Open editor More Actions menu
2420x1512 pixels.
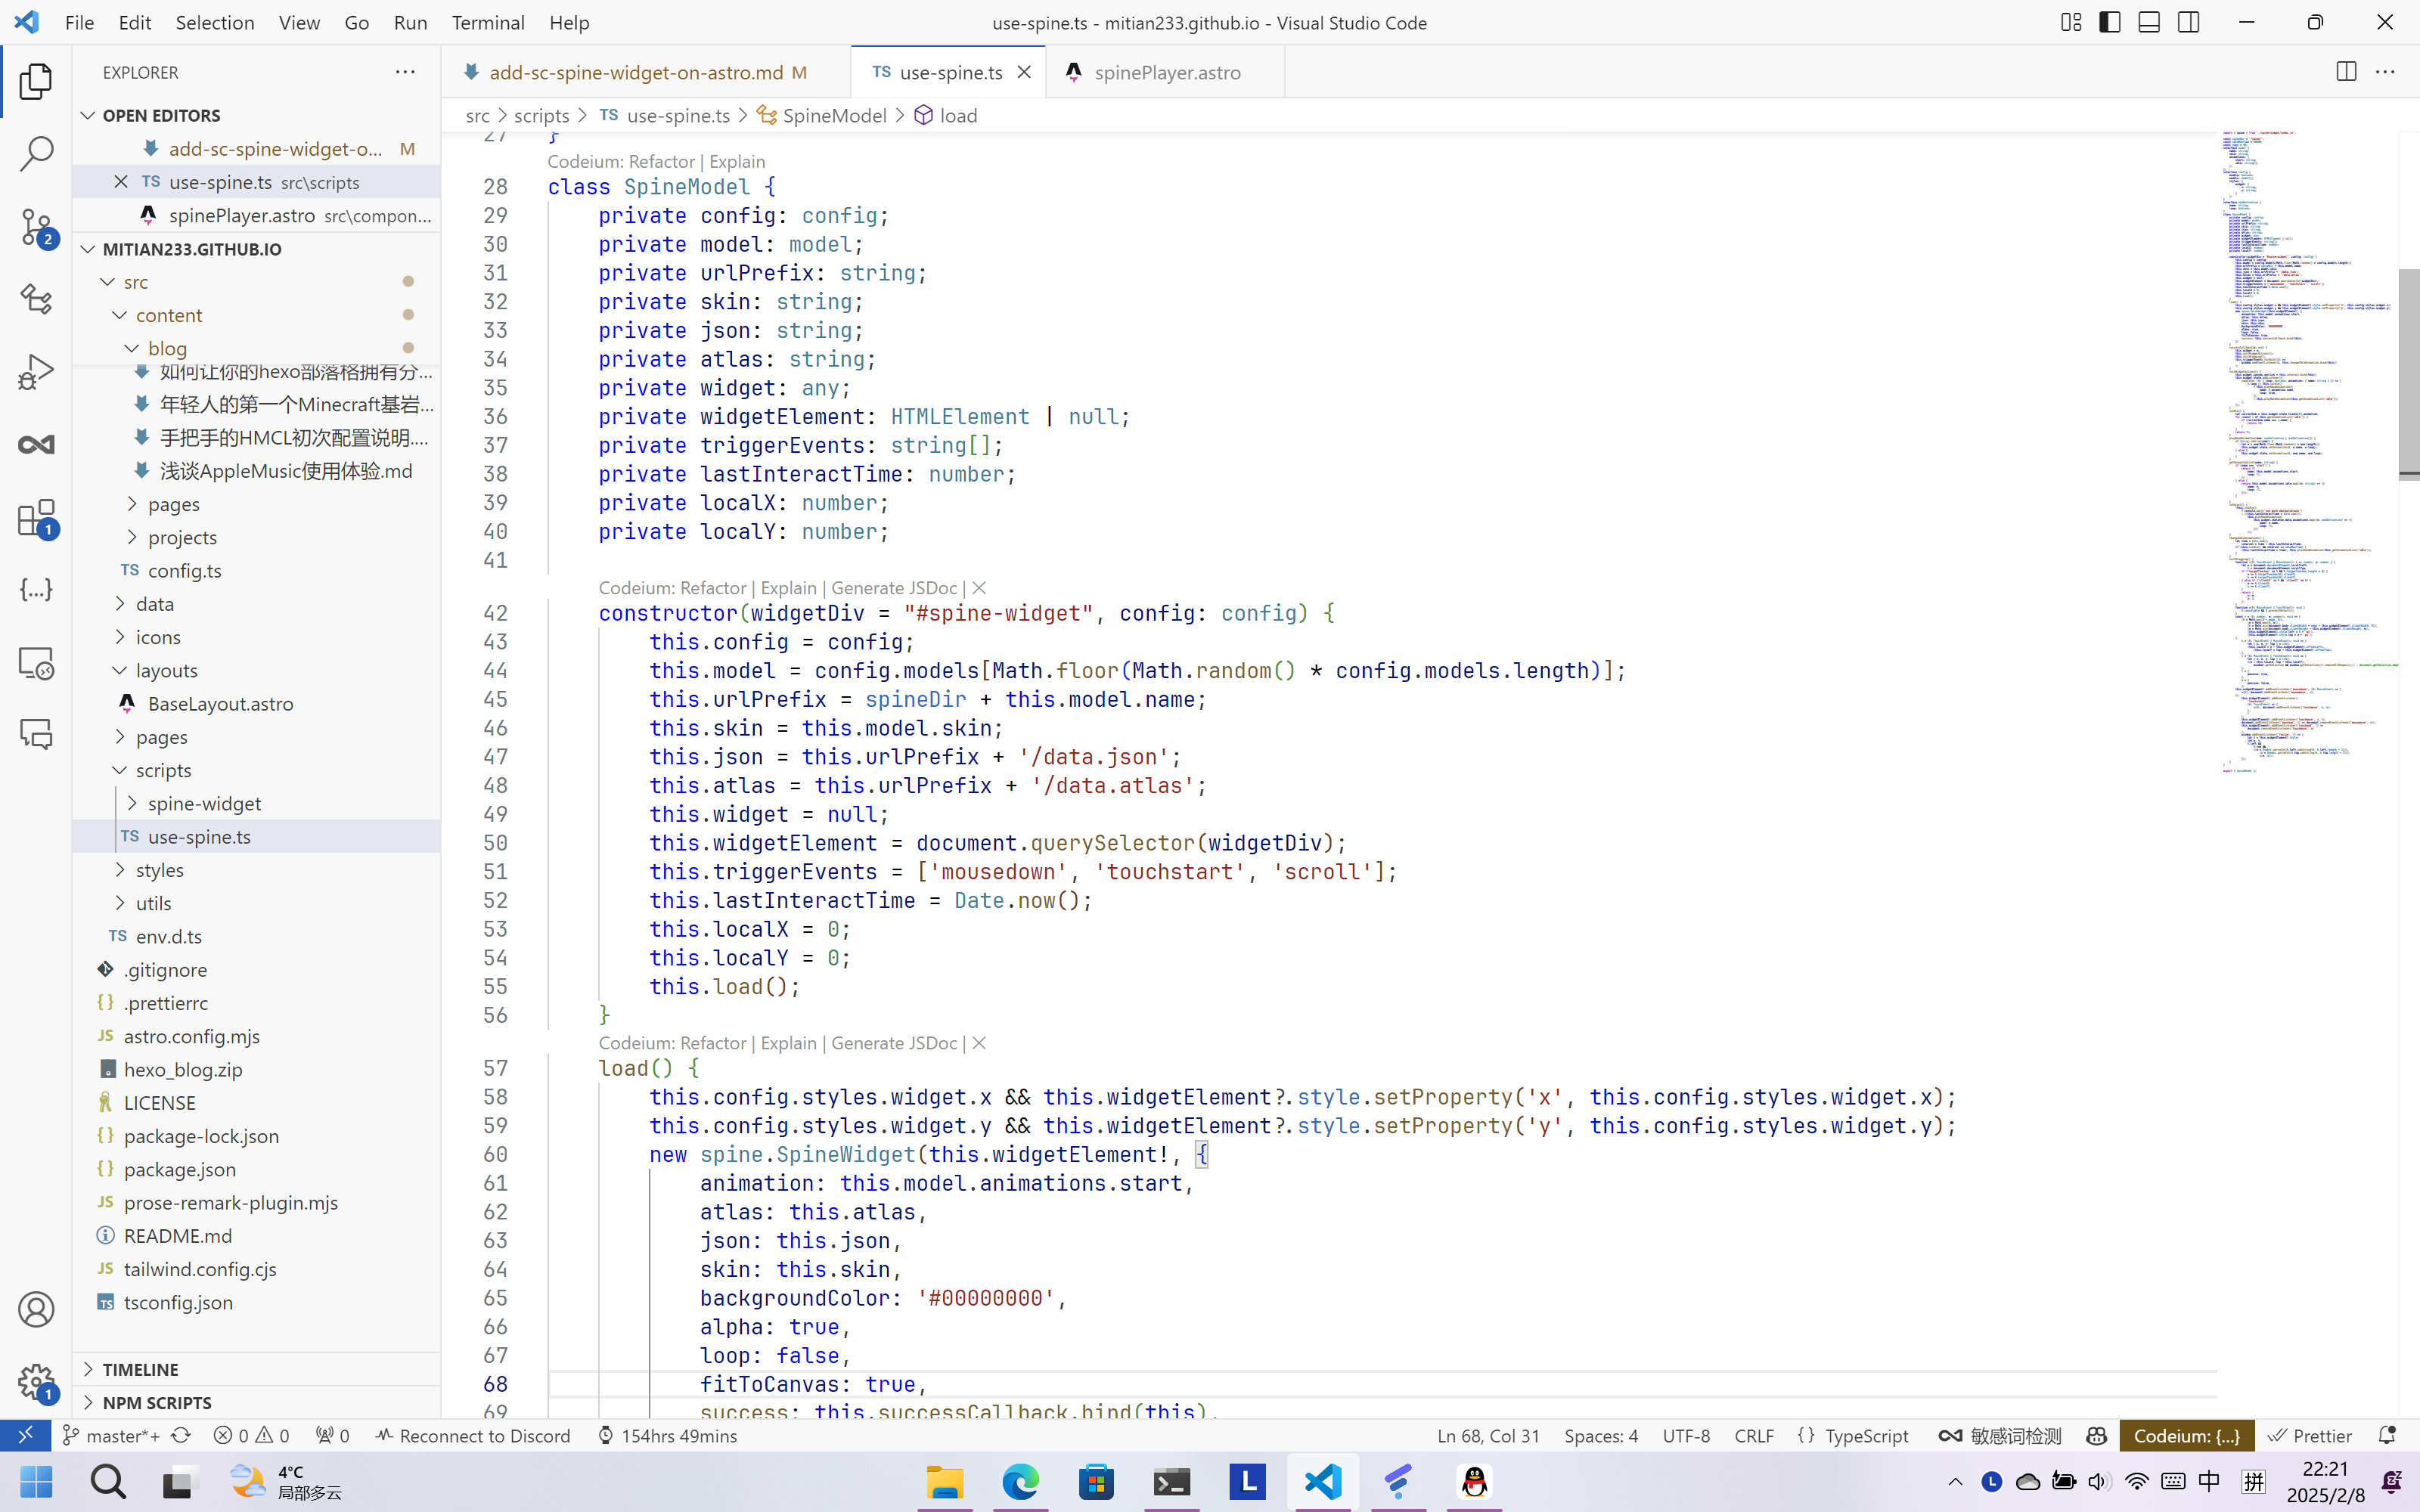[2385, 72]
